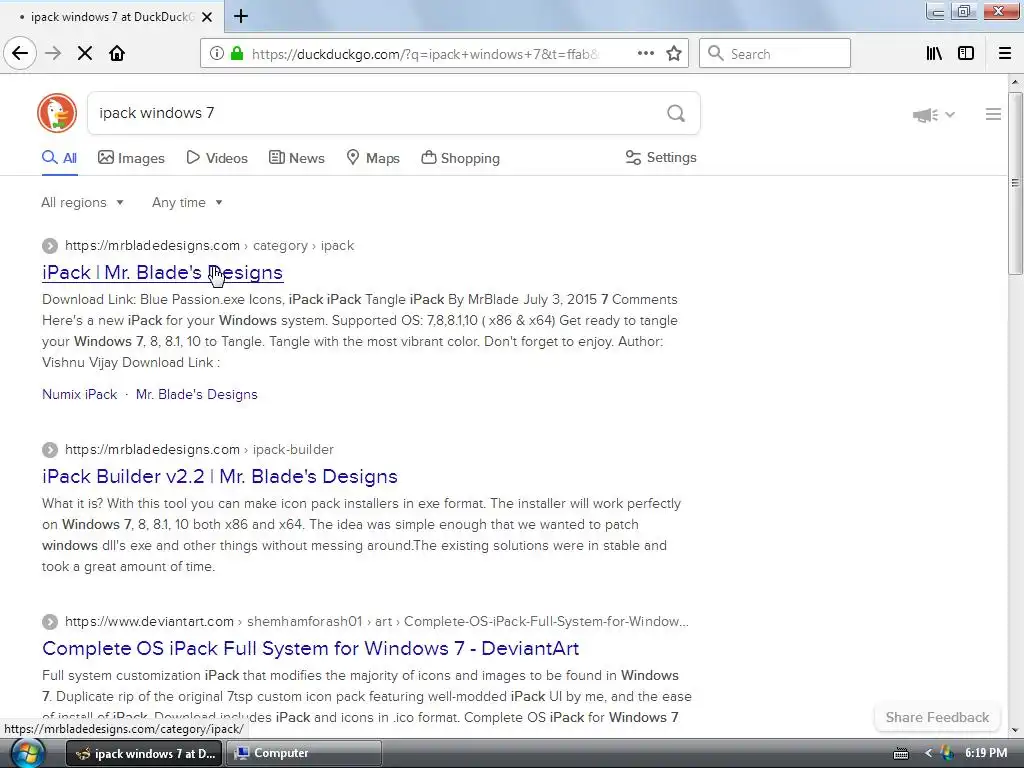Expand the All regions filter
This screenshot has width=1024, height=768.
pos(82,202)
